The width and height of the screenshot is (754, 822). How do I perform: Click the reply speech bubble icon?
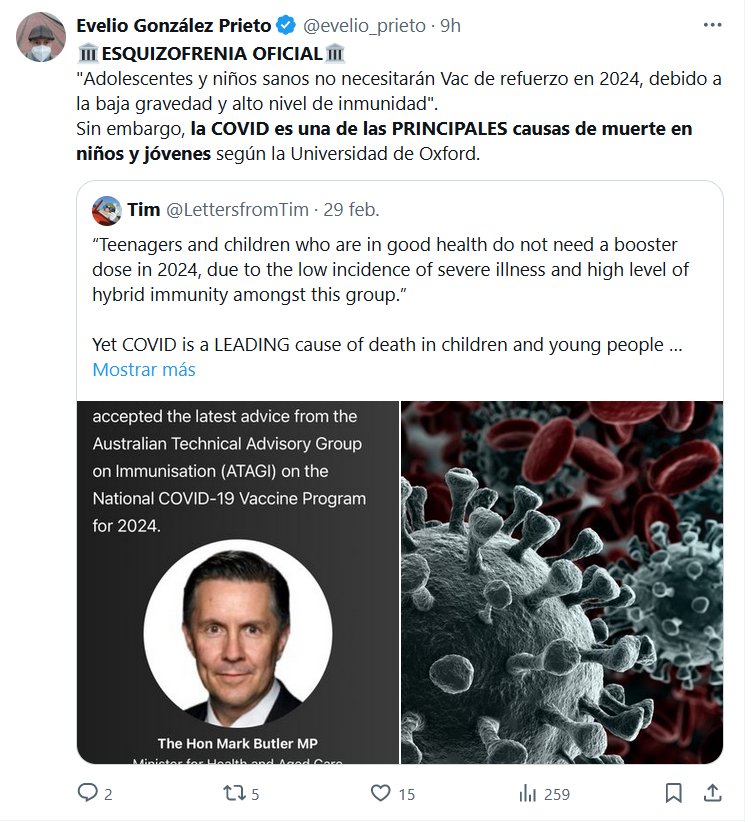coord(88,793)
